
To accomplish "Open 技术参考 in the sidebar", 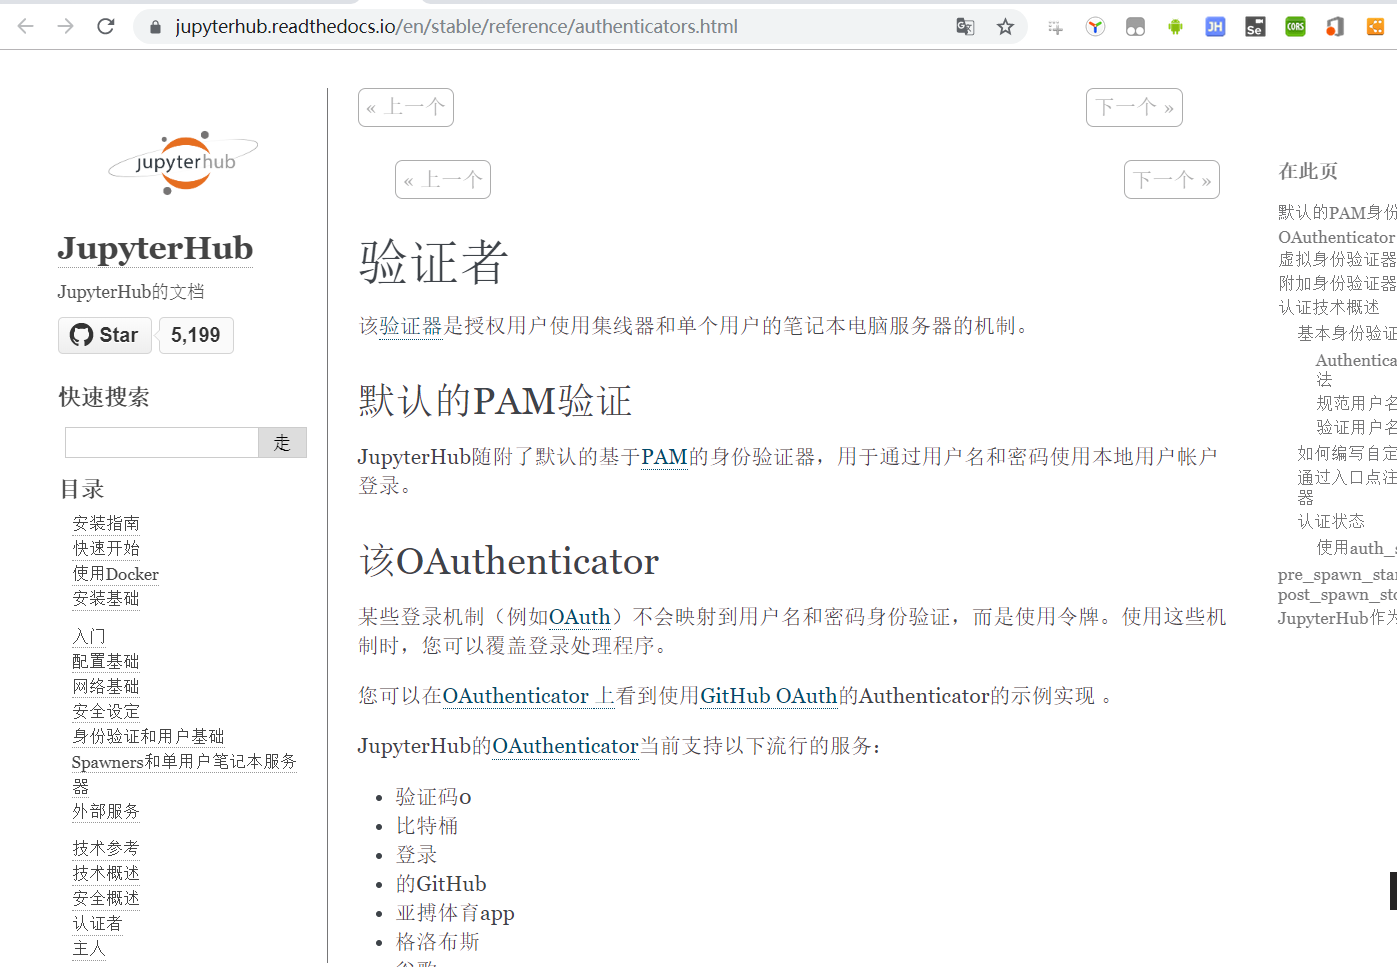I will (106, 848).
